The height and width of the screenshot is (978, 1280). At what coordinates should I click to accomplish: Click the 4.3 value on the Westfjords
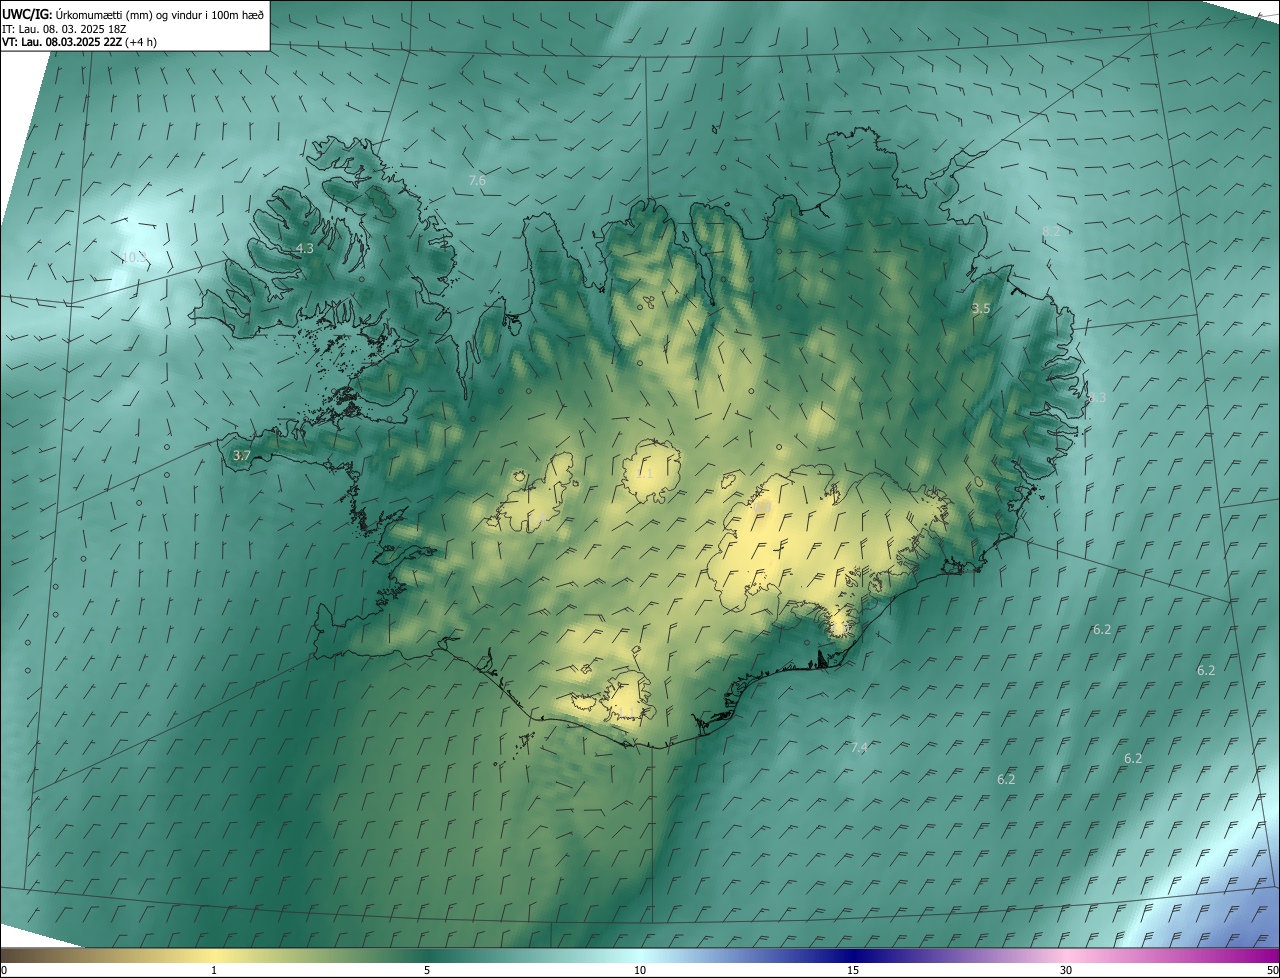[x=304, y=248]
